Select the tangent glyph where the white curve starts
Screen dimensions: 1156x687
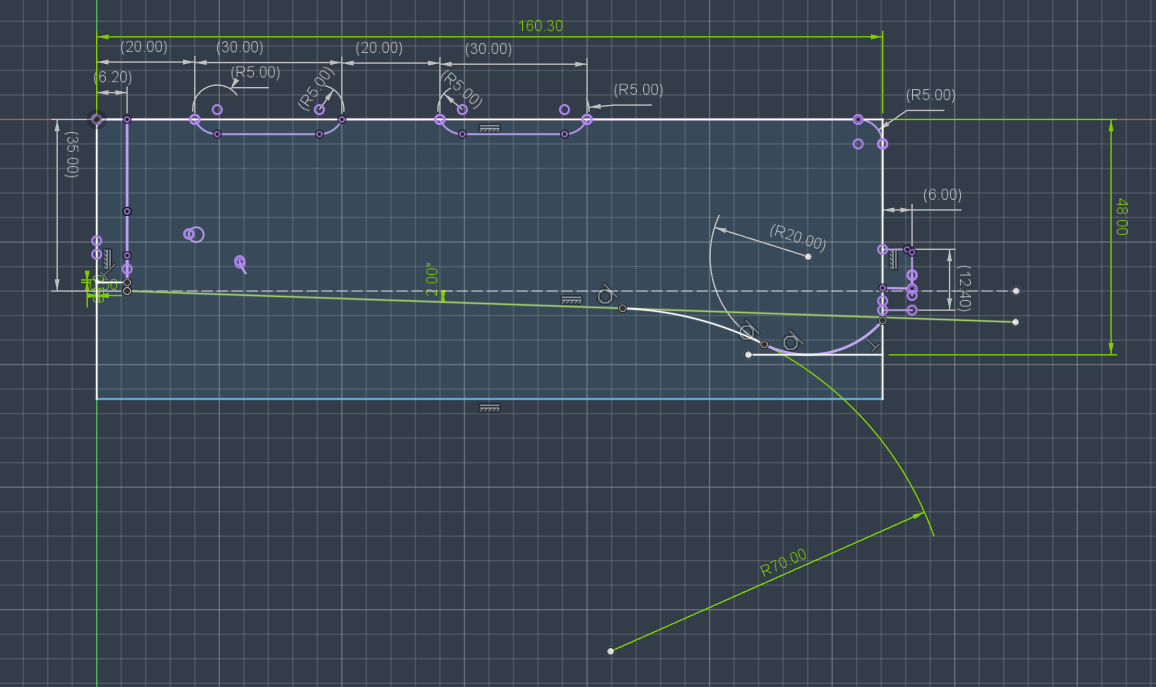pyautogui.click(x=606, y=295)
